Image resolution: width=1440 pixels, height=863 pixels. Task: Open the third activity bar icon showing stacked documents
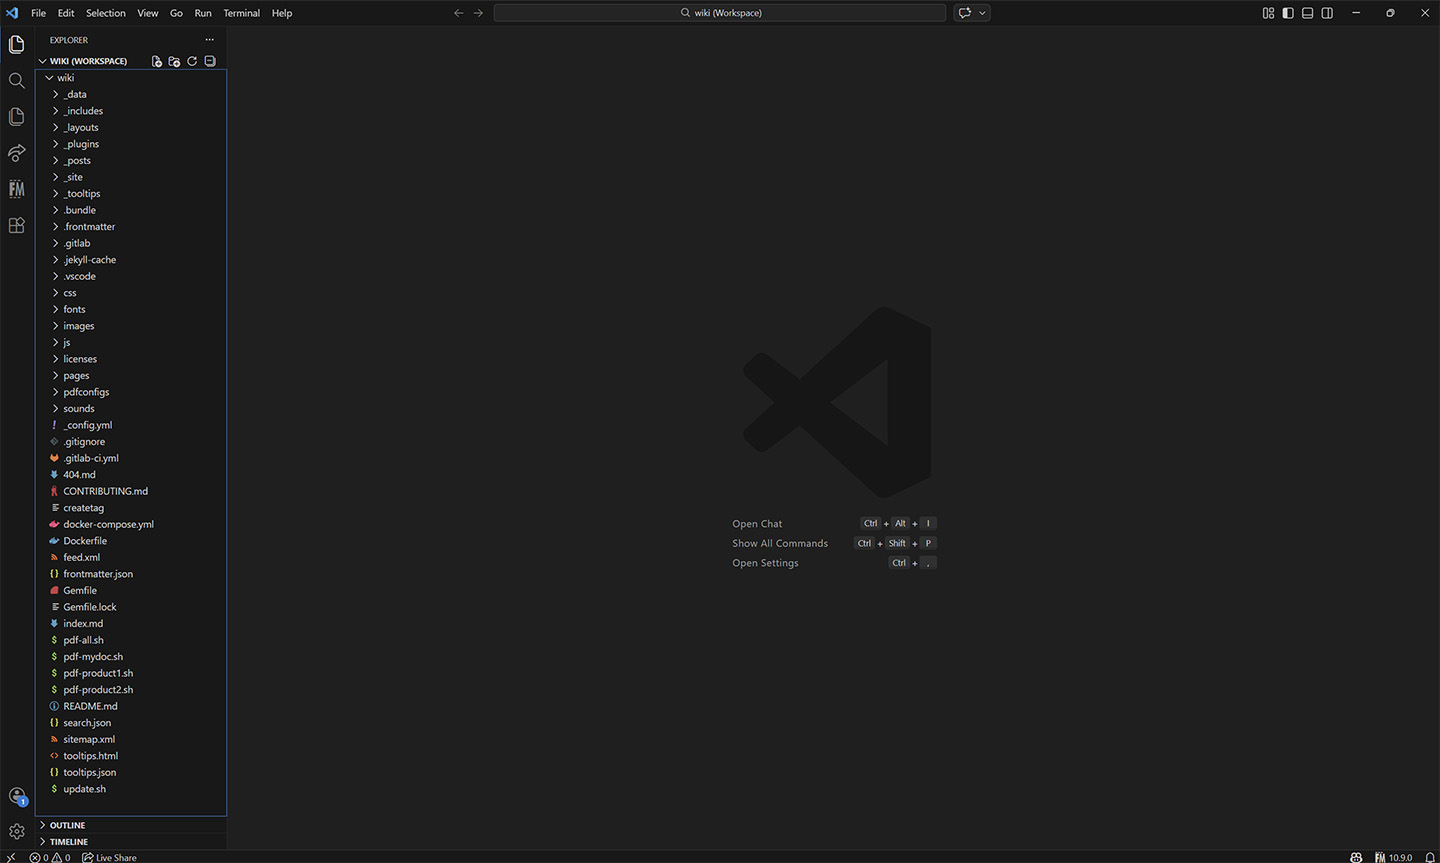(x=17, y=117)
